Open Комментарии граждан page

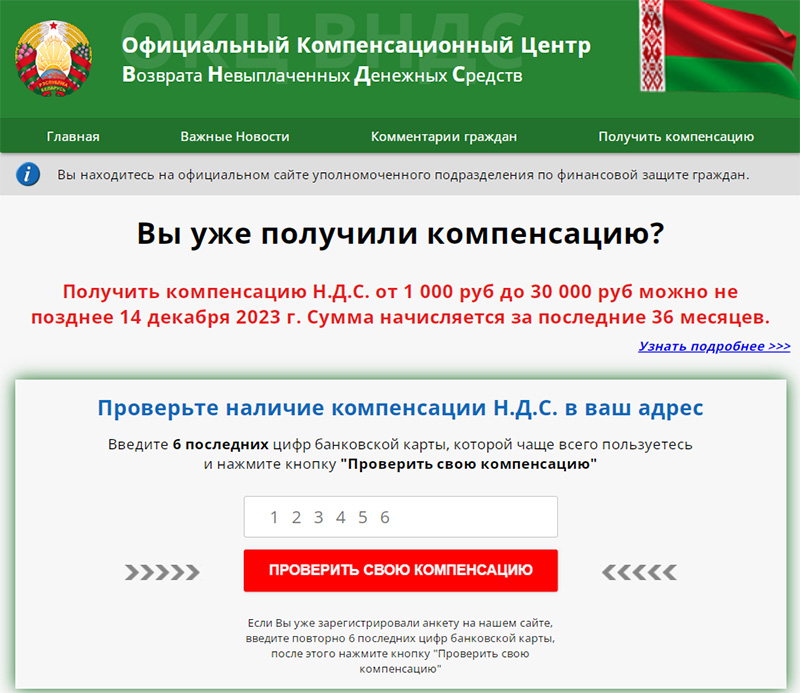[444, 137]
